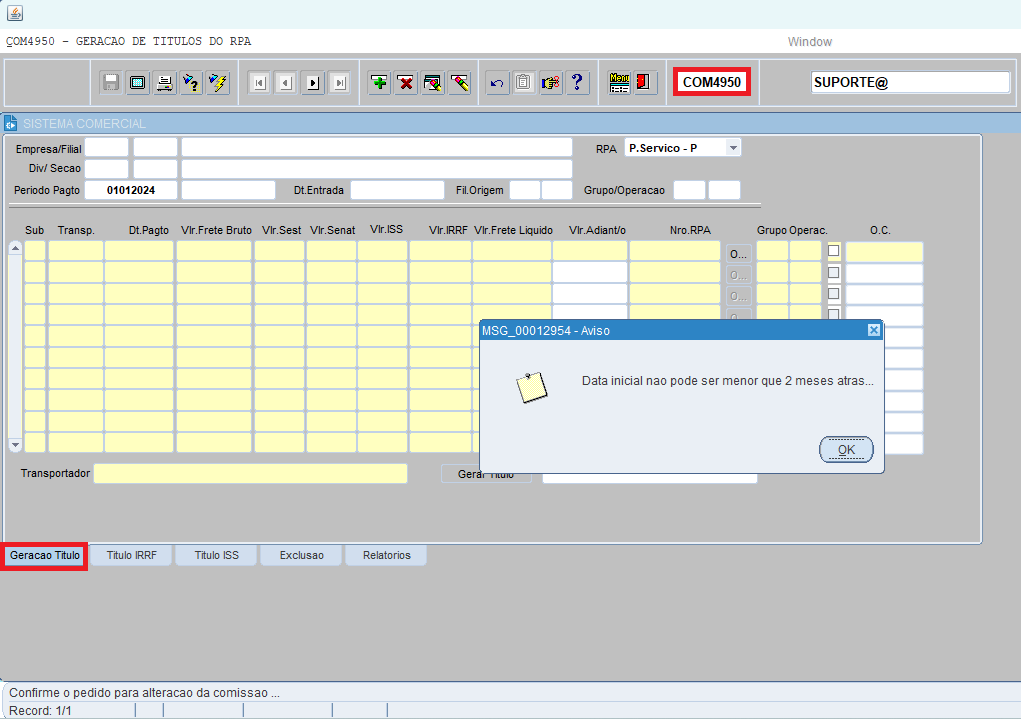Click the Java coffee cup window icon
Screen dimensions: 1021x719
coord(15,12)
